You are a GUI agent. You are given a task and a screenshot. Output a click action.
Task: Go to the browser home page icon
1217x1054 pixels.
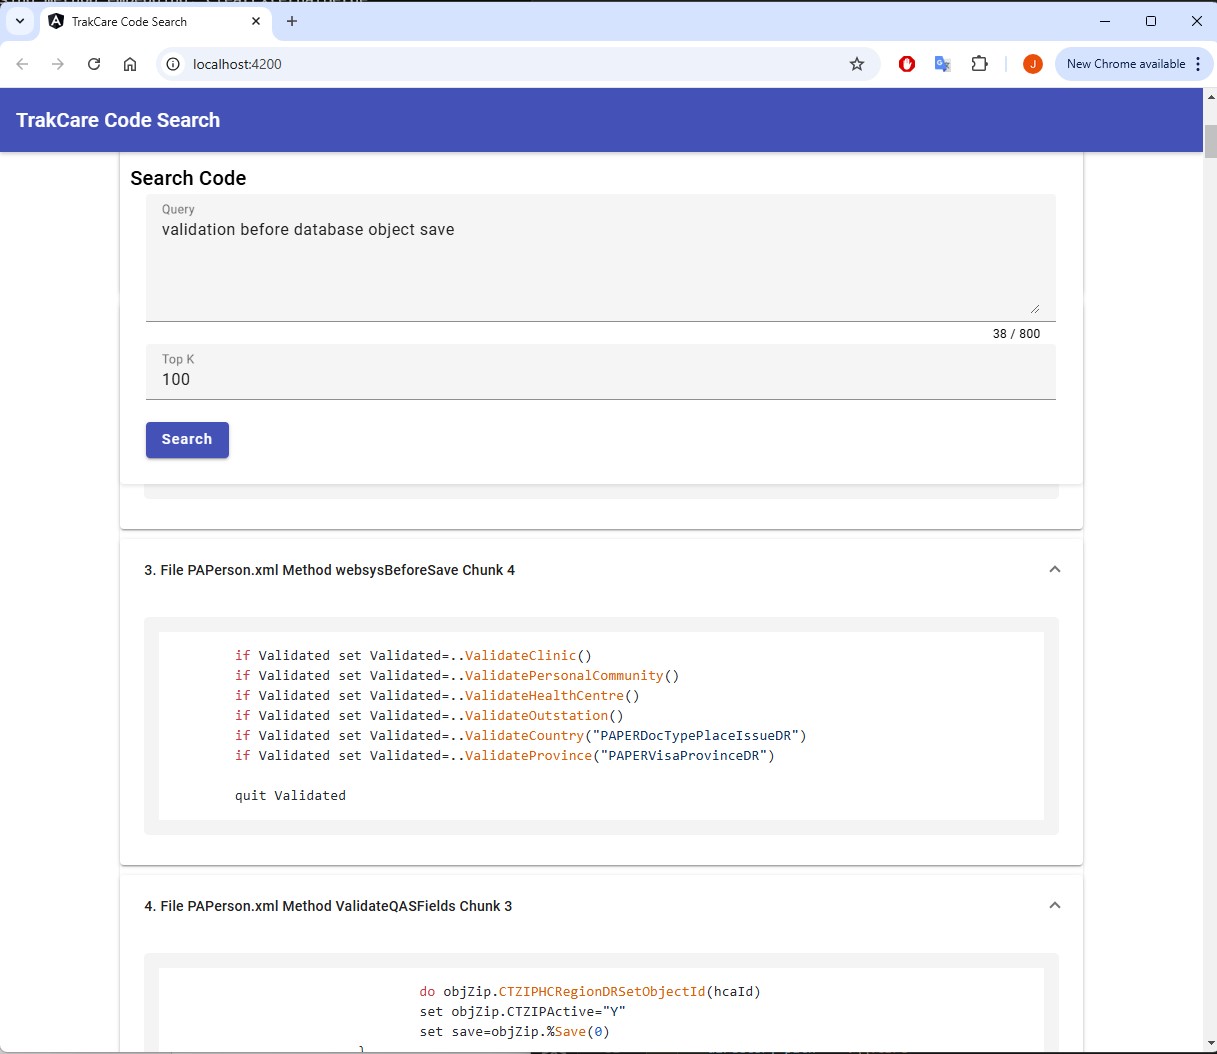pyautogui.click(x=130, y=64)
